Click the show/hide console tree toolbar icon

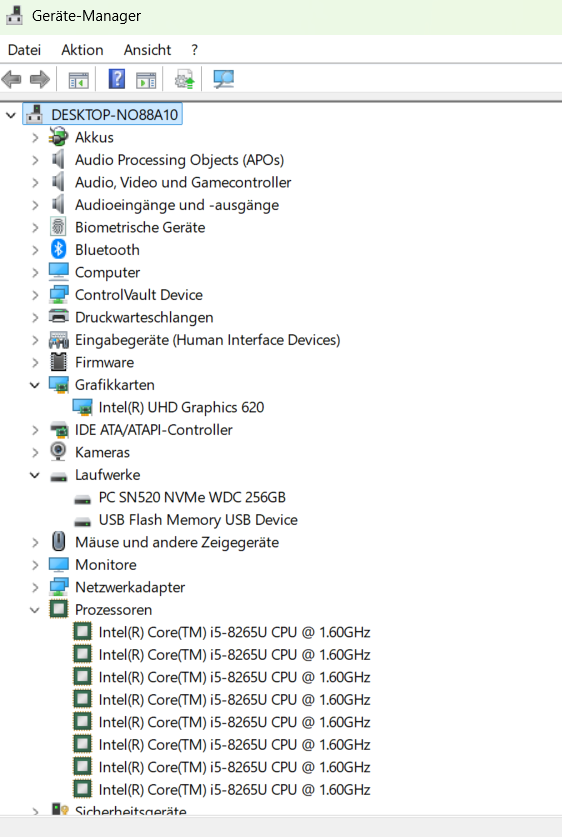click(78, 81)
